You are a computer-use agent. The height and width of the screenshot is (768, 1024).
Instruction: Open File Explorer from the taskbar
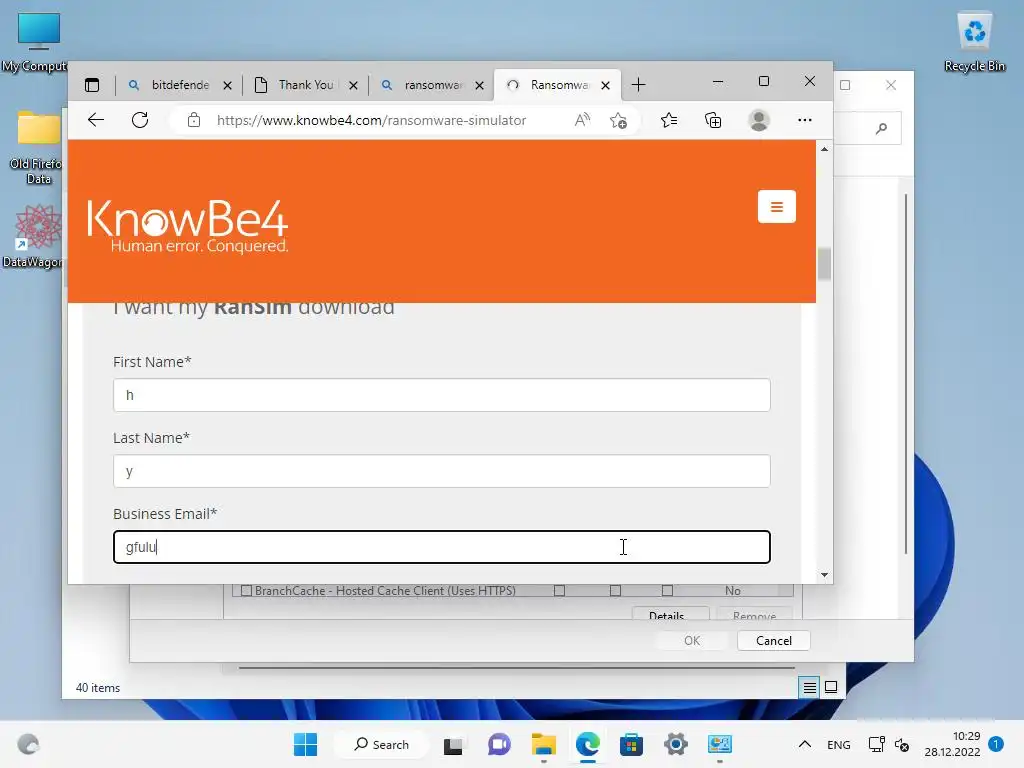(543, 744)
